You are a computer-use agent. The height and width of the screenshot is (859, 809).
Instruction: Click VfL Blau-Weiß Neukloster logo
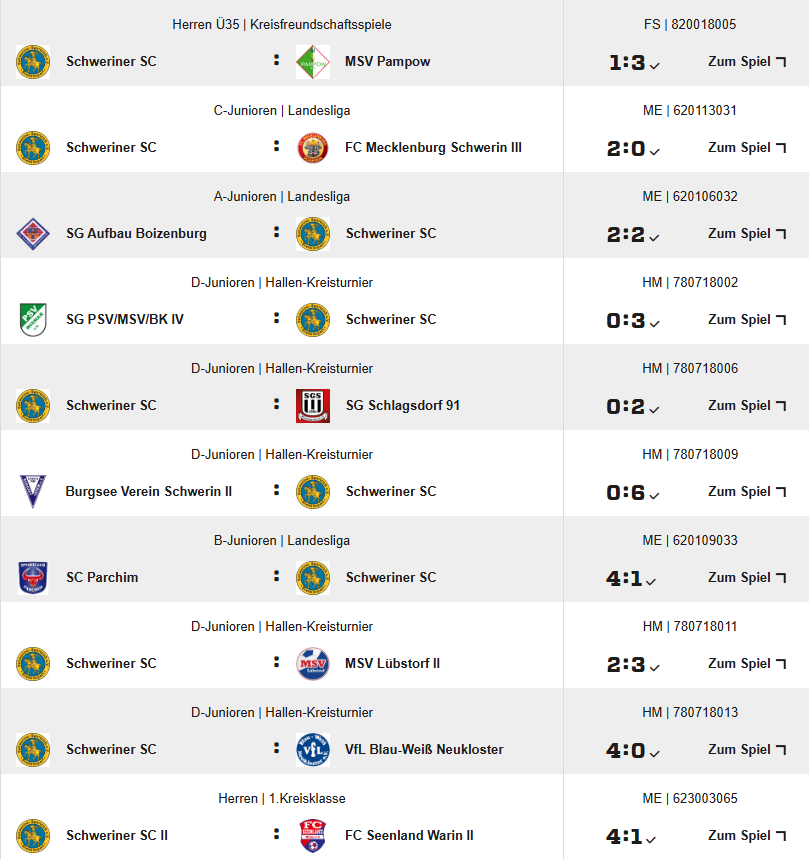(313, 750)
